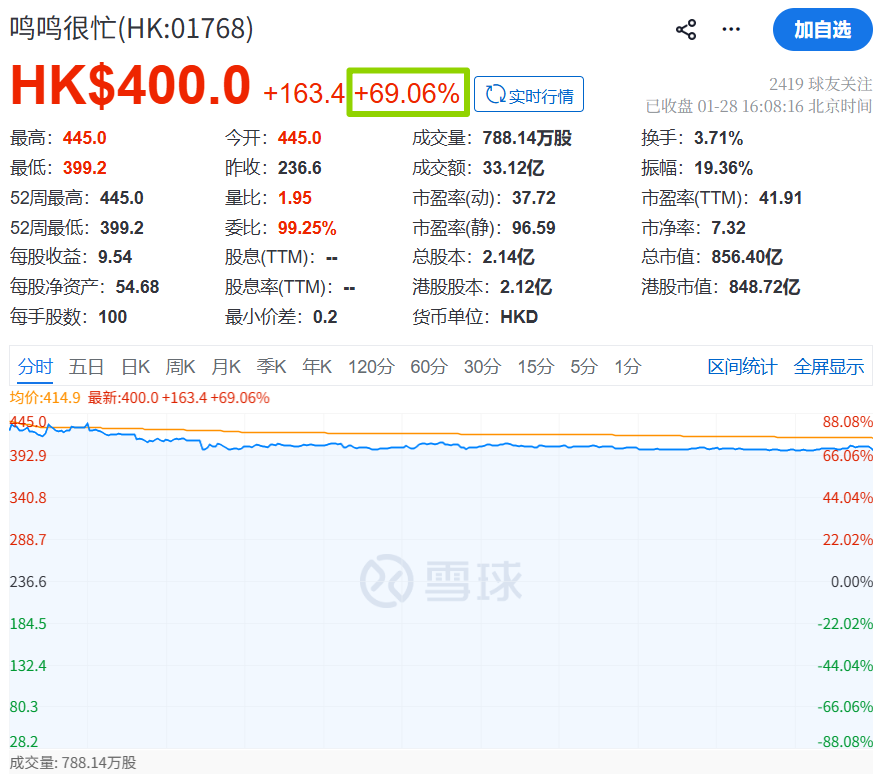Switch to the 15分 interval
The width and height of the screenshot is (885, 774).
point(535,367)
